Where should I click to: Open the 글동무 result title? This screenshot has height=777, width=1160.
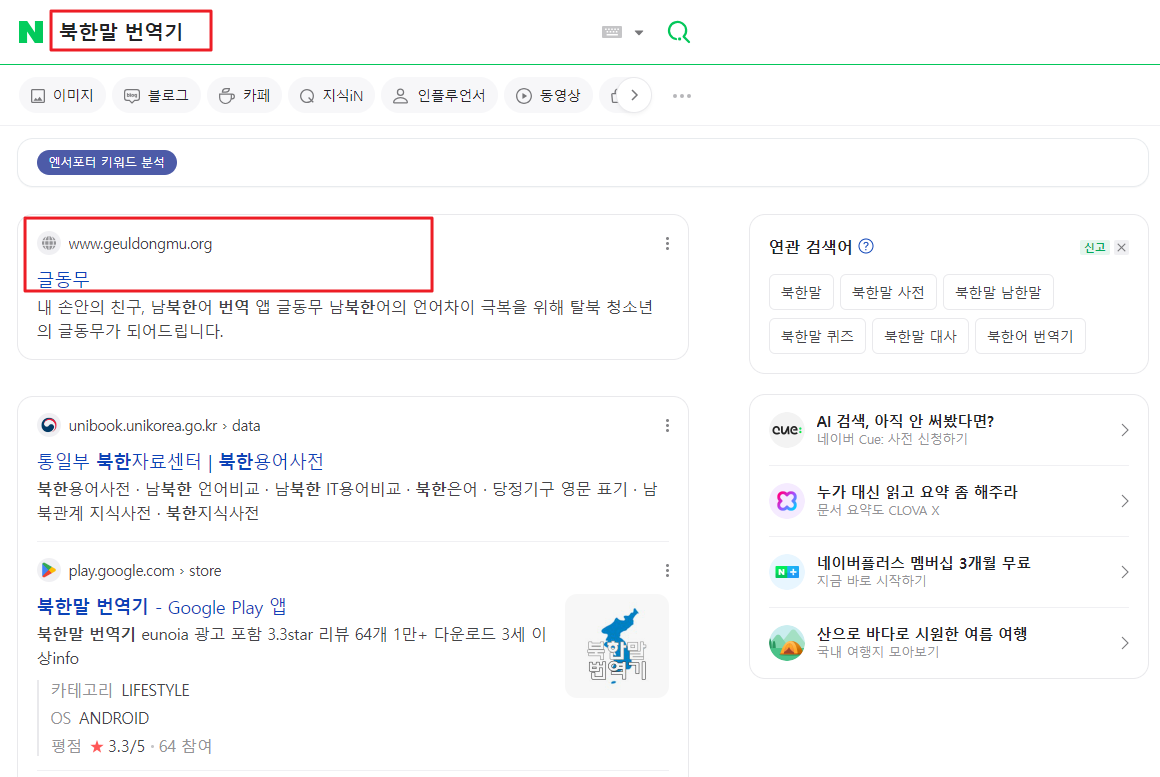[x=63, y=279]
